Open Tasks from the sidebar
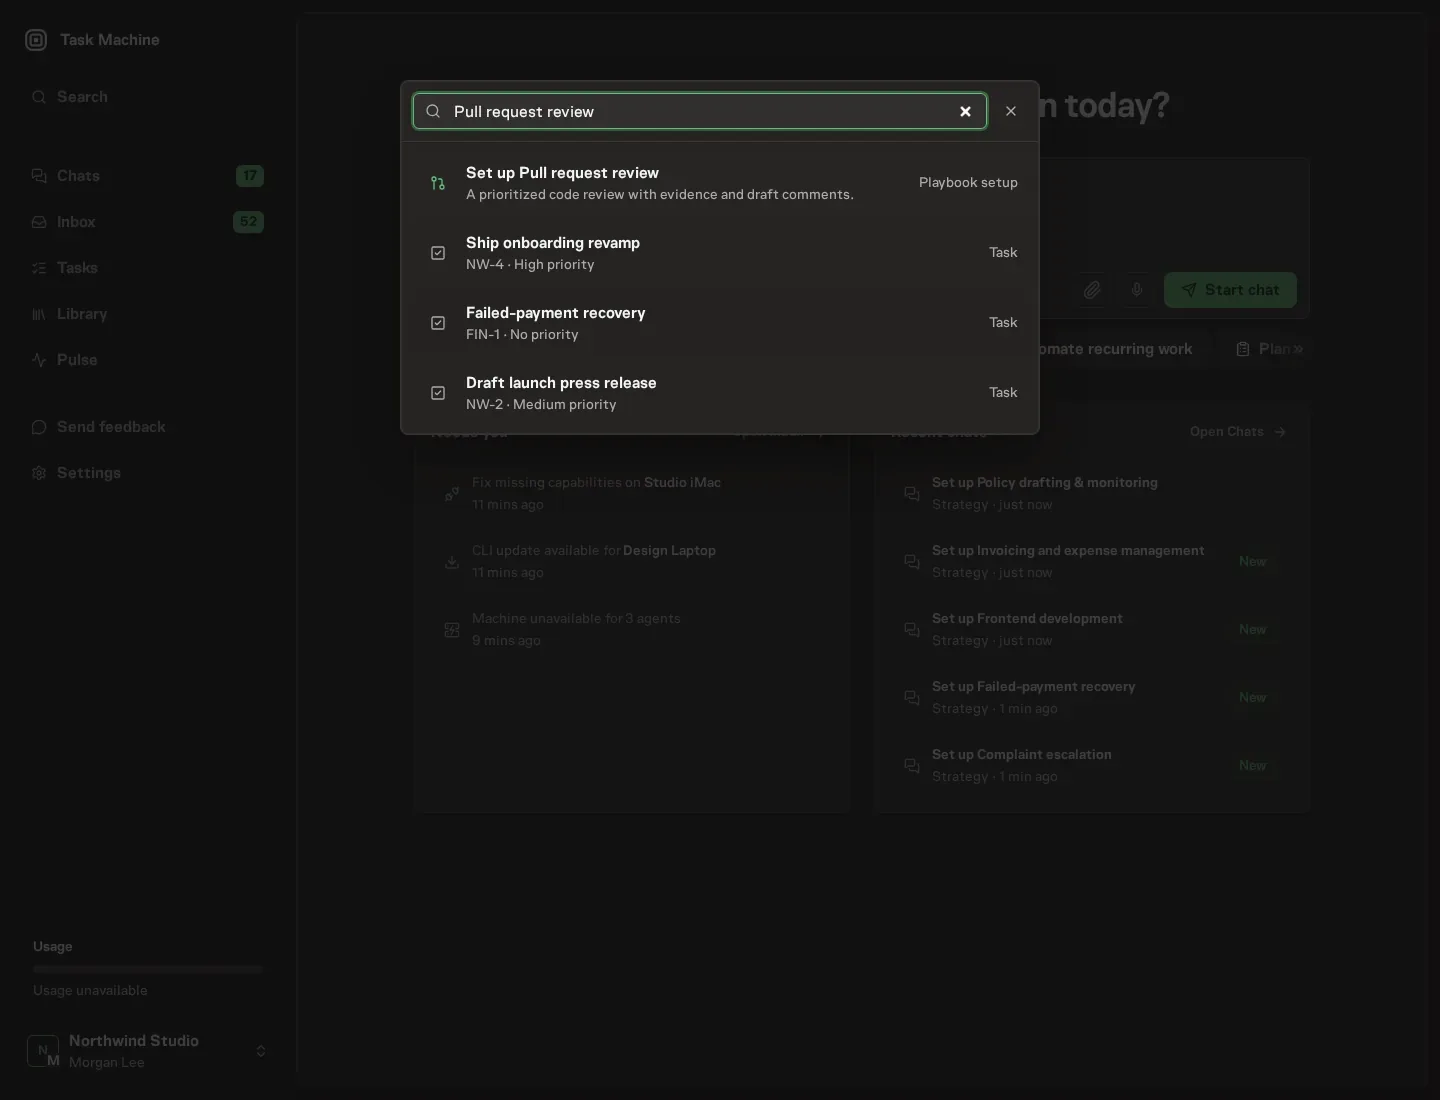The height and width of the screenshot is (1100, 1440). pyautogui.click(x=147, y=268)
